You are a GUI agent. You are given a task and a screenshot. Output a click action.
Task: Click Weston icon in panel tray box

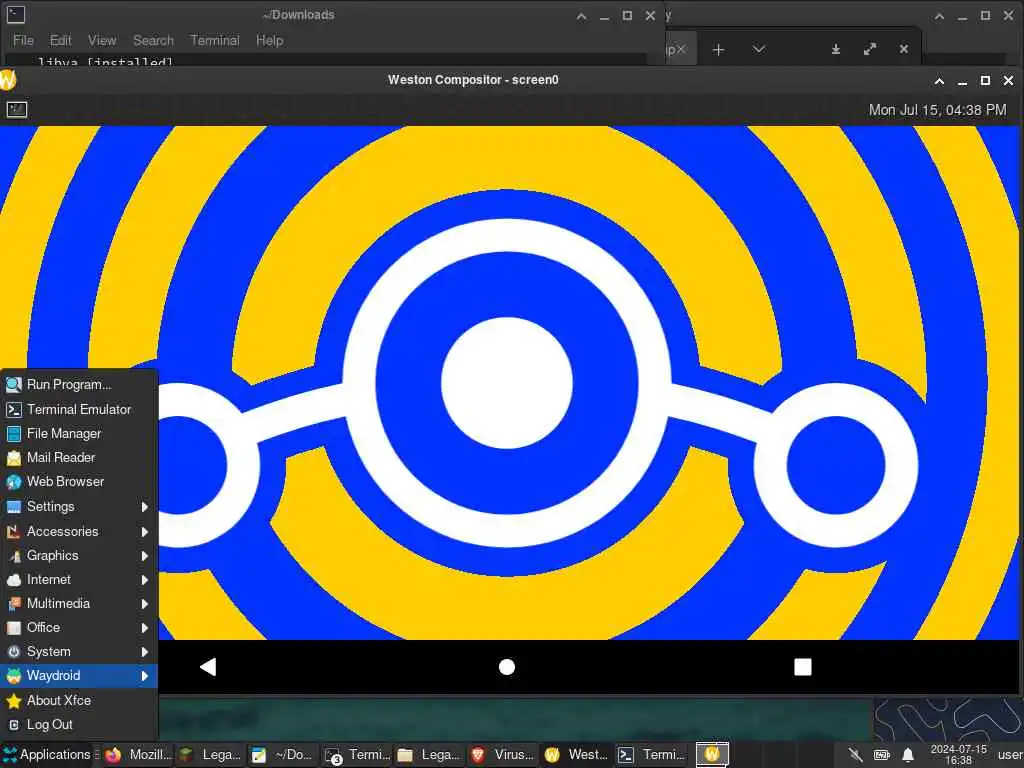[x=712, y=754]
